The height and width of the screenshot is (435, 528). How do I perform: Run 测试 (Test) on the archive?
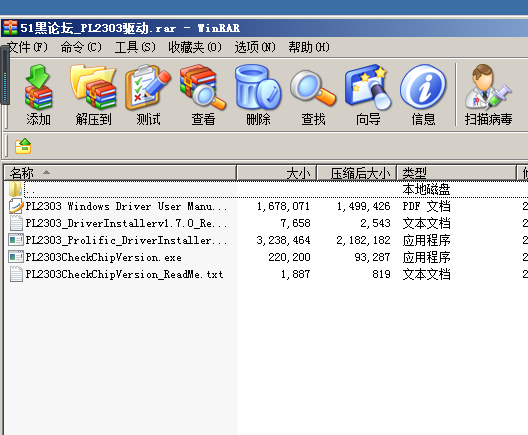[148, 94]
